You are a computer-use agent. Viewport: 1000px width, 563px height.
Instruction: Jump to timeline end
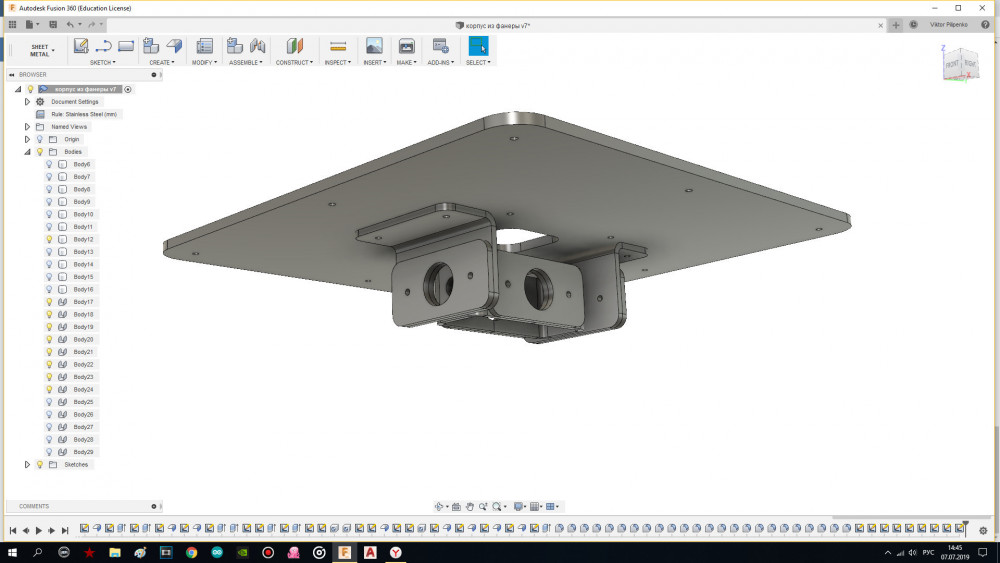click(x=65, y=530)
